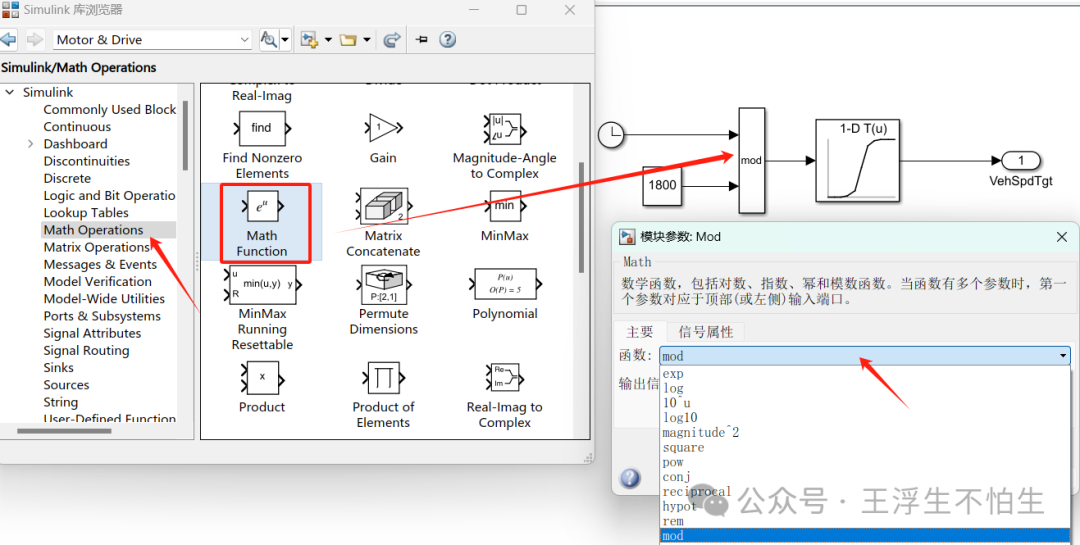Click the Real-Imag to Complex block icon
Viewport: 1080px width, 545px height.
pos(504,378)
